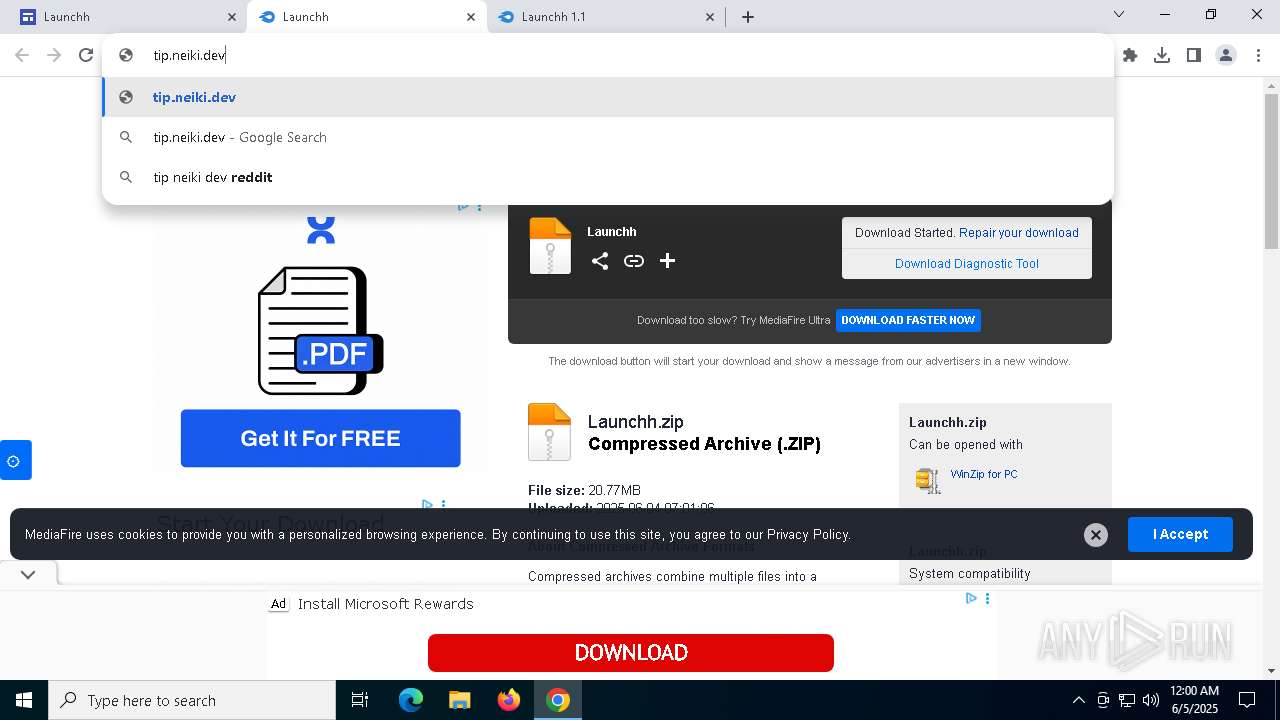Click the browser reload button
This screenshot has width=1280, height=720.
point(86,55)
